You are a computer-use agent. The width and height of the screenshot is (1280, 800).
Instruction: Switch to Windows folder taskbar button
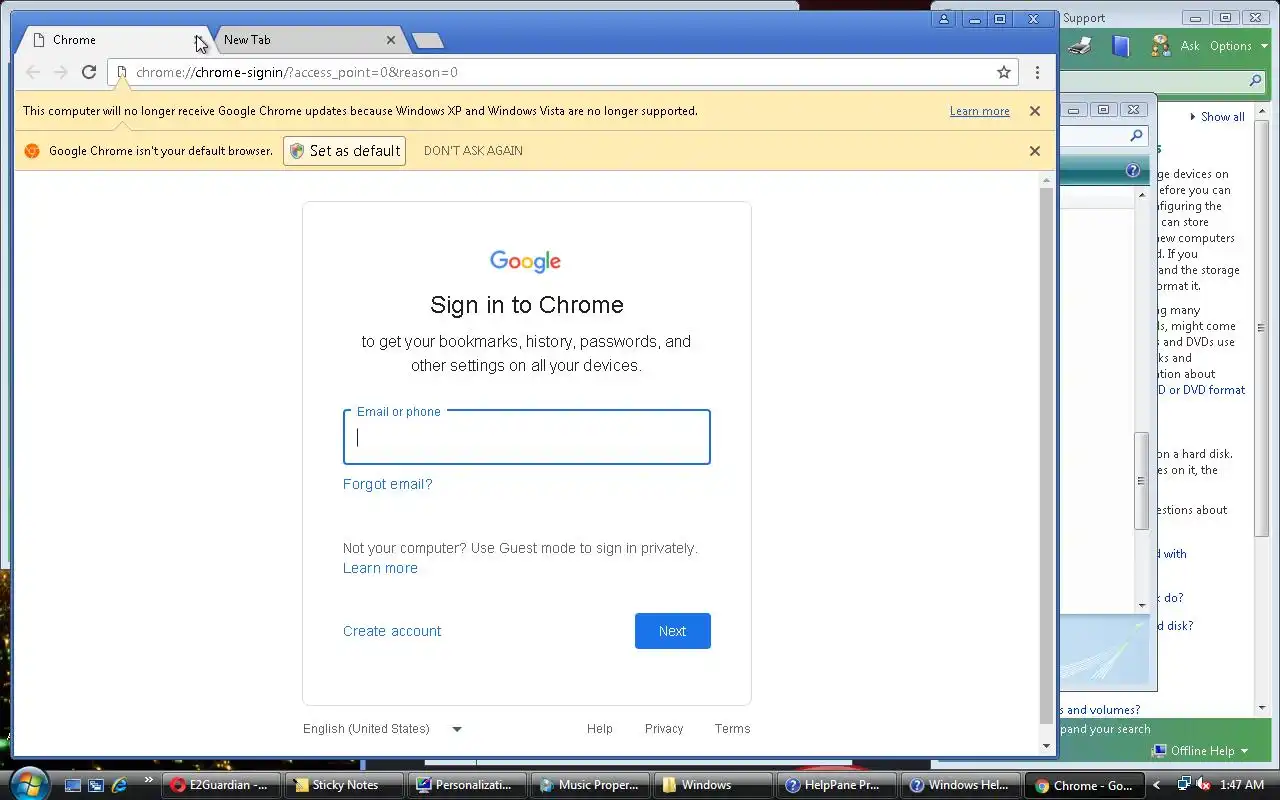(x=713, y=785)
